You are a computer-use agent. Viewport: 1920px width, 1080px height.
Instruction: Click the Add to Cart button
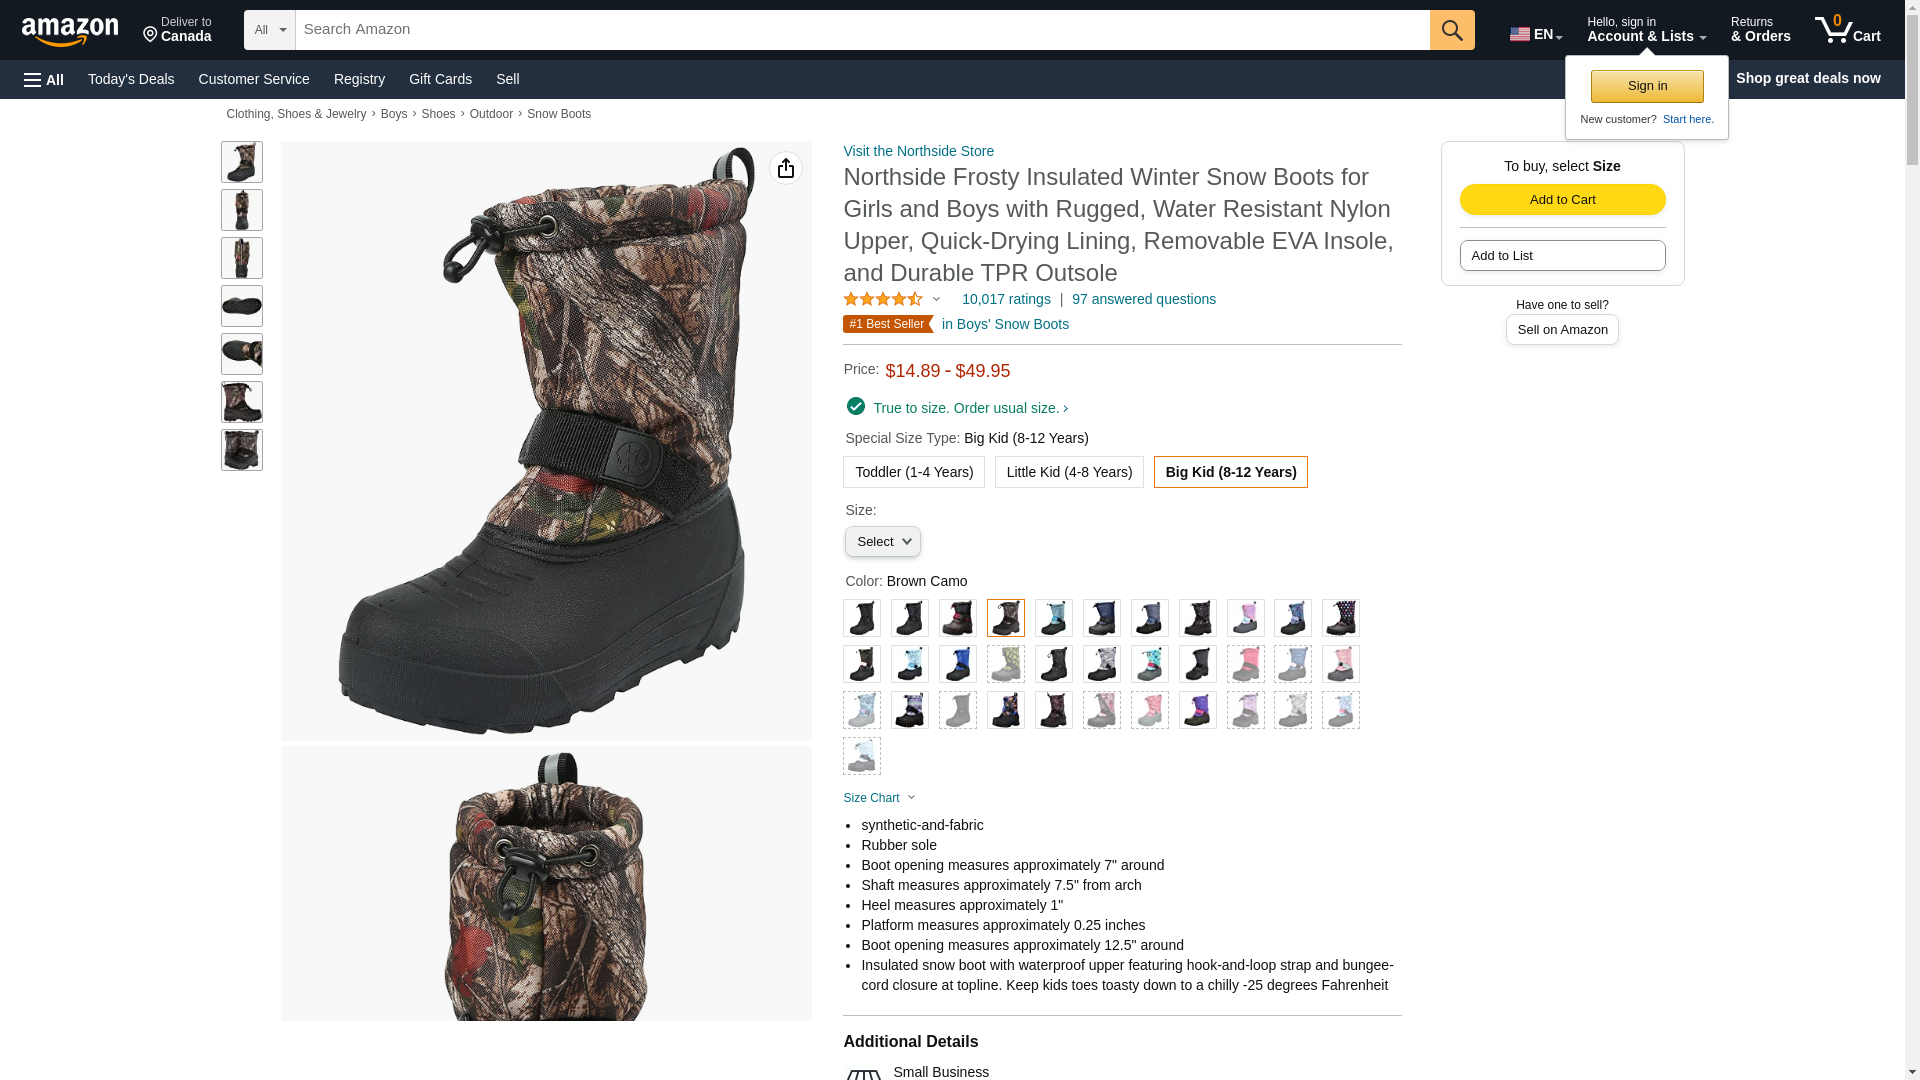point(1562,199)
